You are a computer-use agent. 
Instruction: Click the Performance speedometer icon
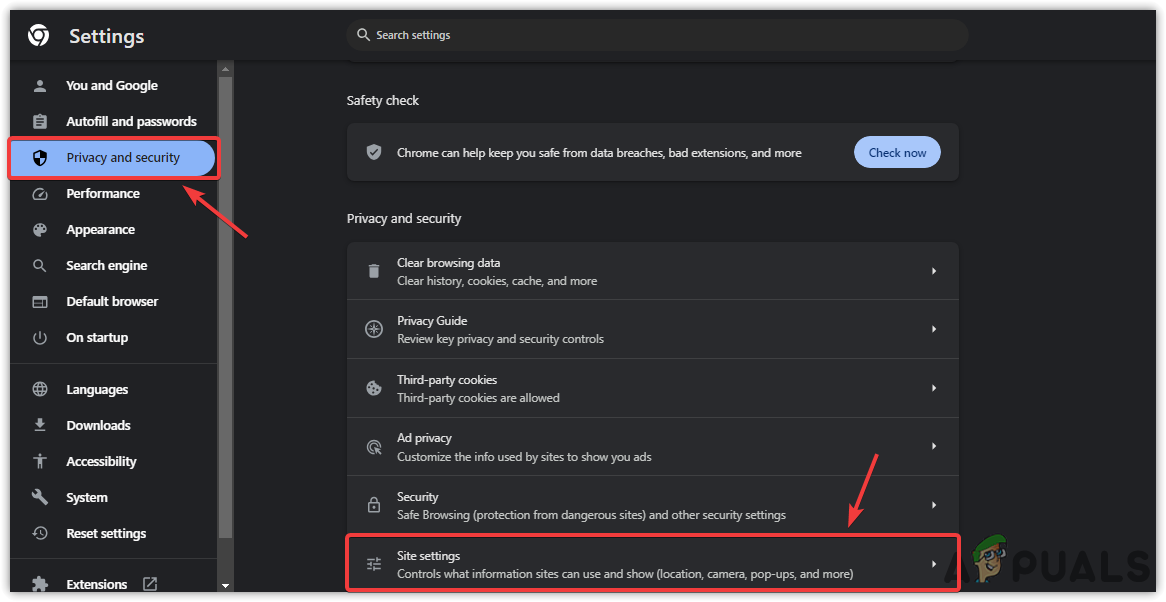pos(40,194)
